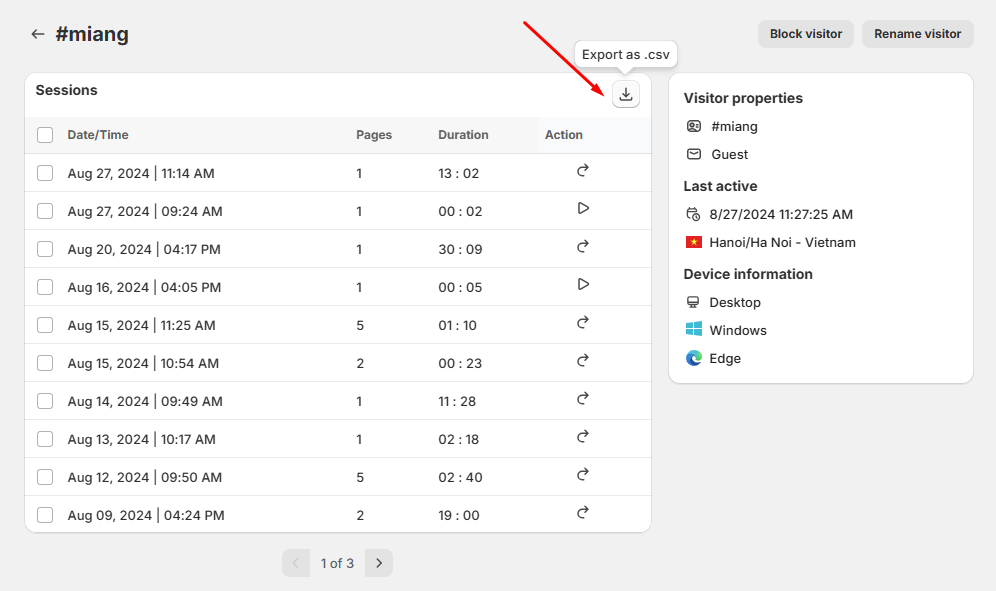Replay the Aug 09, 04:24 PM session

[583, 513]
